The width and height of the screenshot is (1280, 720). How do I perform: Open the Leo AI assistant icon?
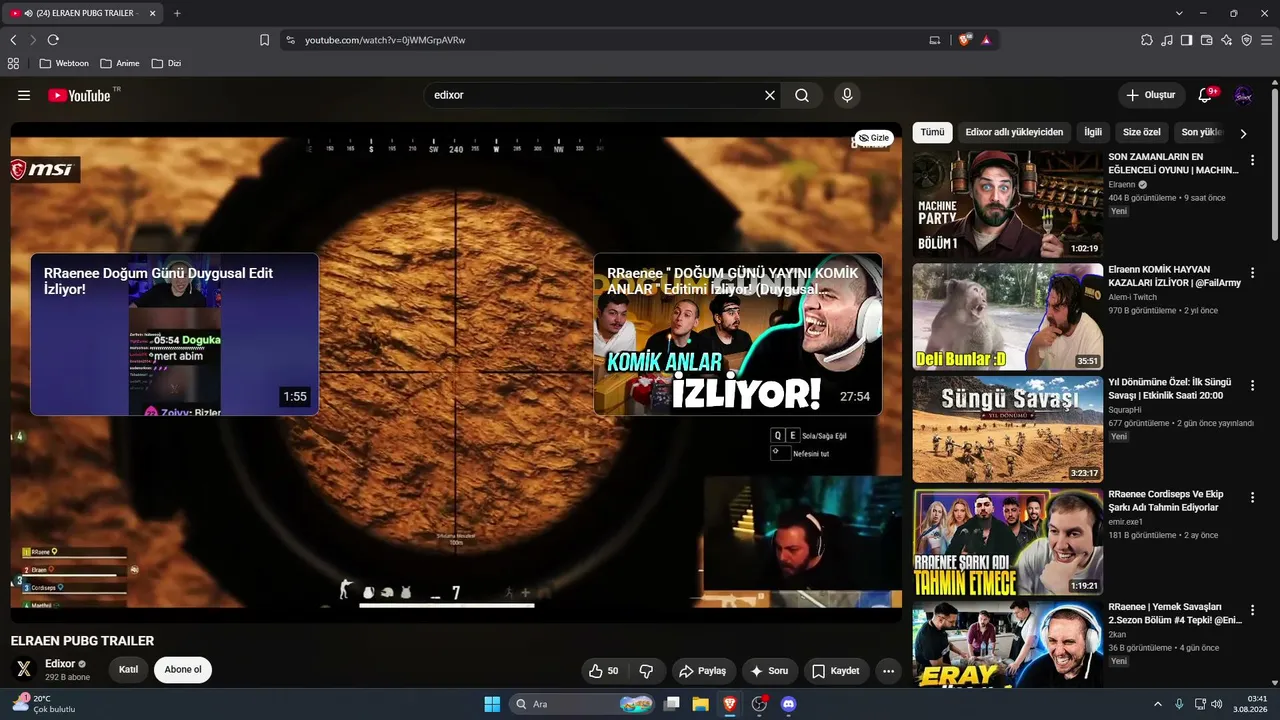(x=1227, y=40)
